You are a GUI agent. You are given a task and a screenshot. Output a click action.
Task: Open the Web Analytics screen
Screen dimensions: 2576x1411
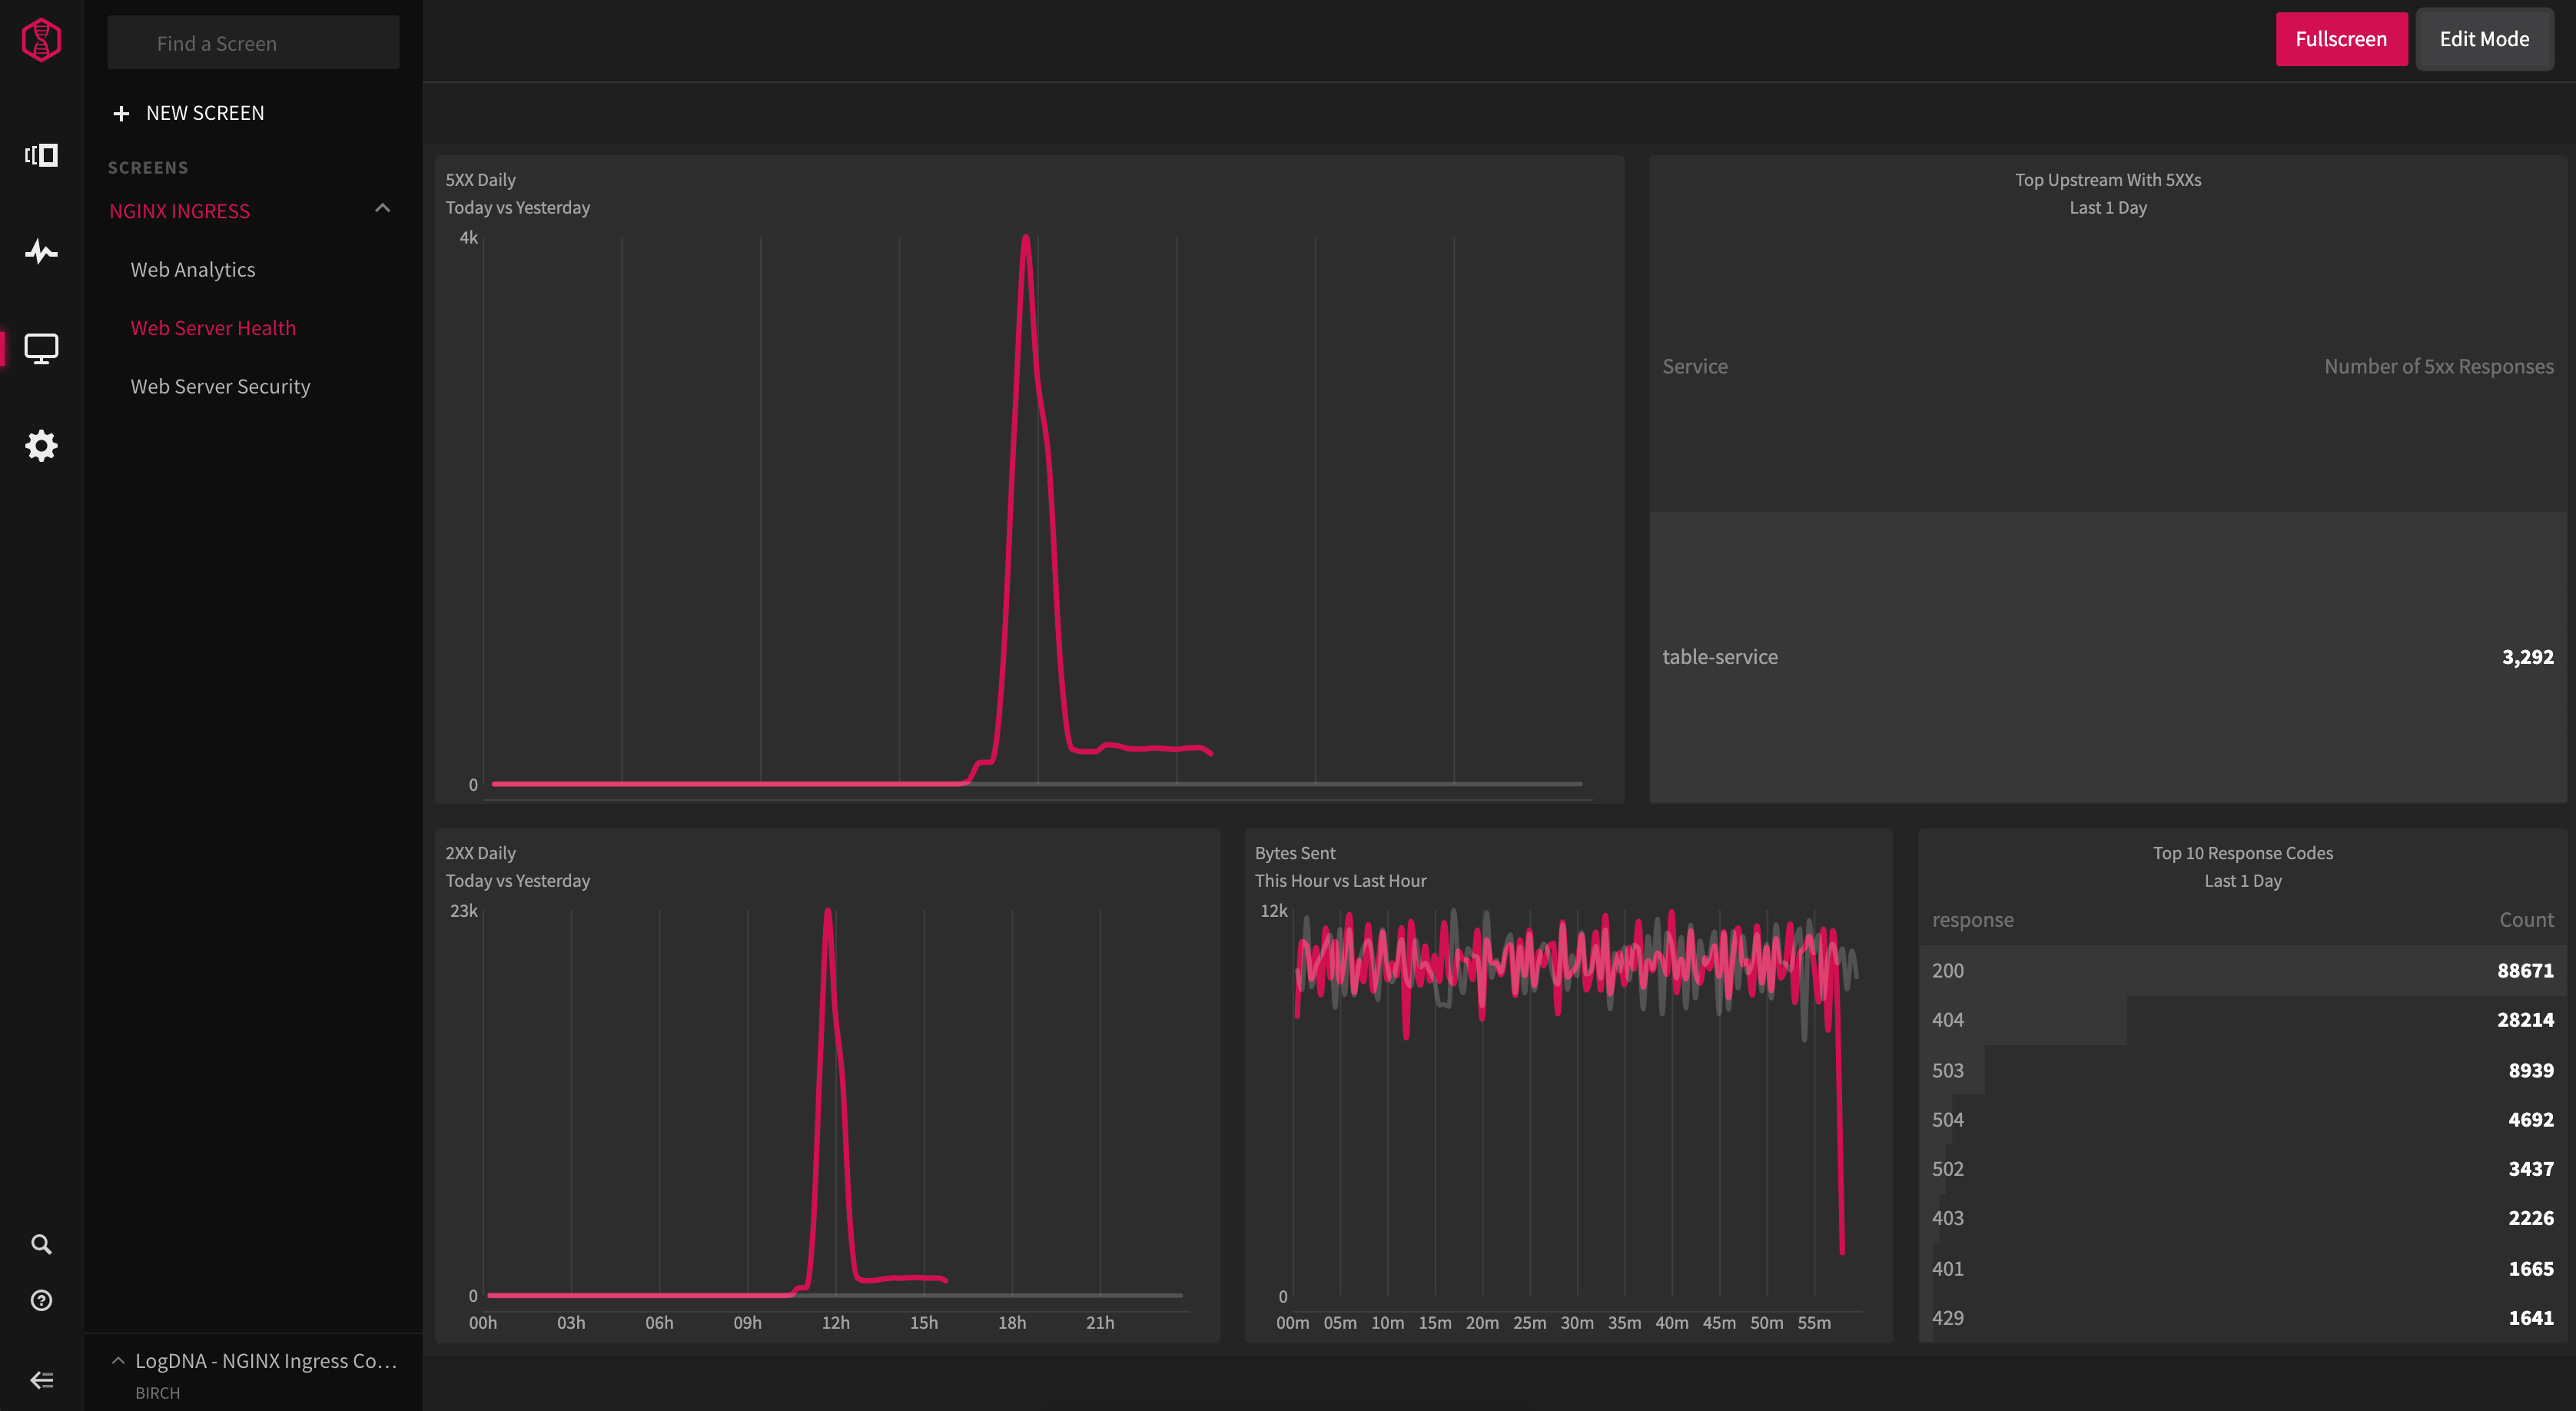193,270
